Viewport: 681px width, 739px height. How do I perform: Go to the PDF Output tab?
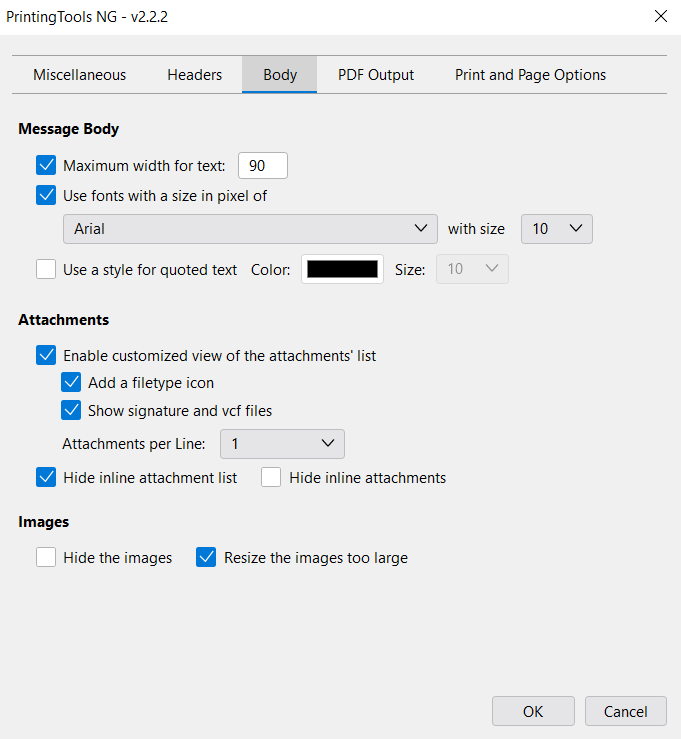376,75
